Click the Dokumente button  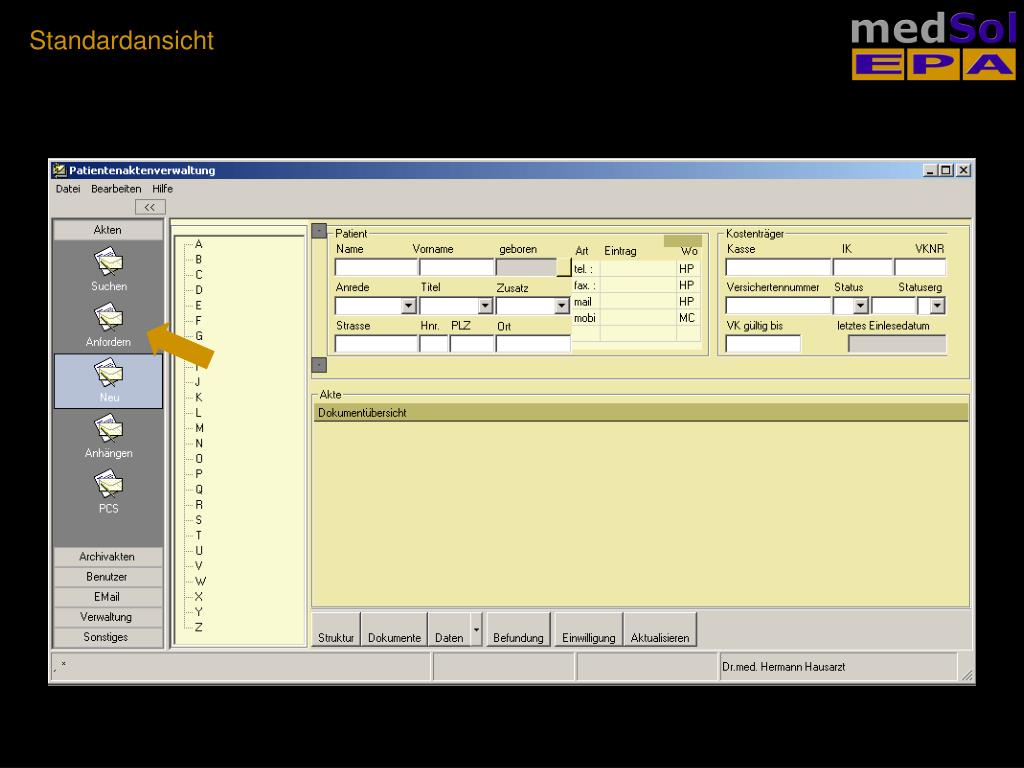(394, 630)
